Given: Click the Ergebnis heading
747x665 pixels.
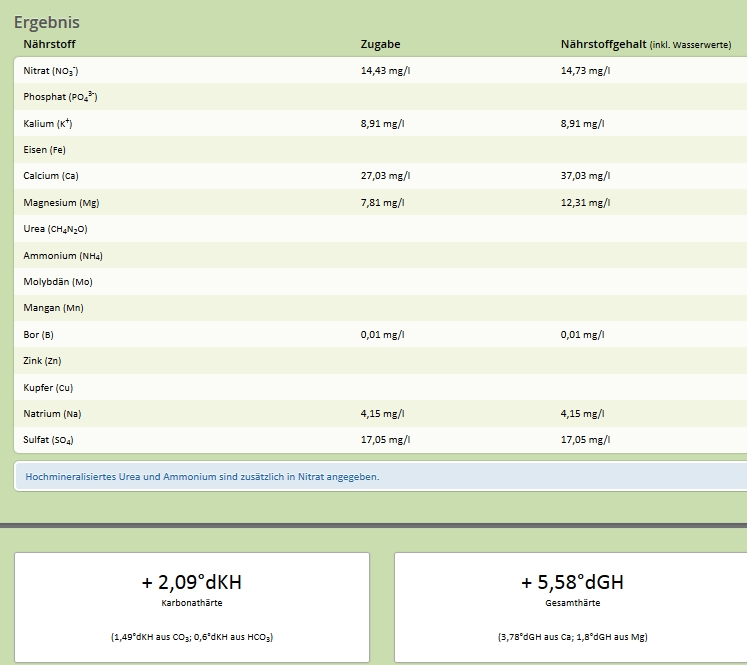Looking at the screenshot, I should pos(47,22).
